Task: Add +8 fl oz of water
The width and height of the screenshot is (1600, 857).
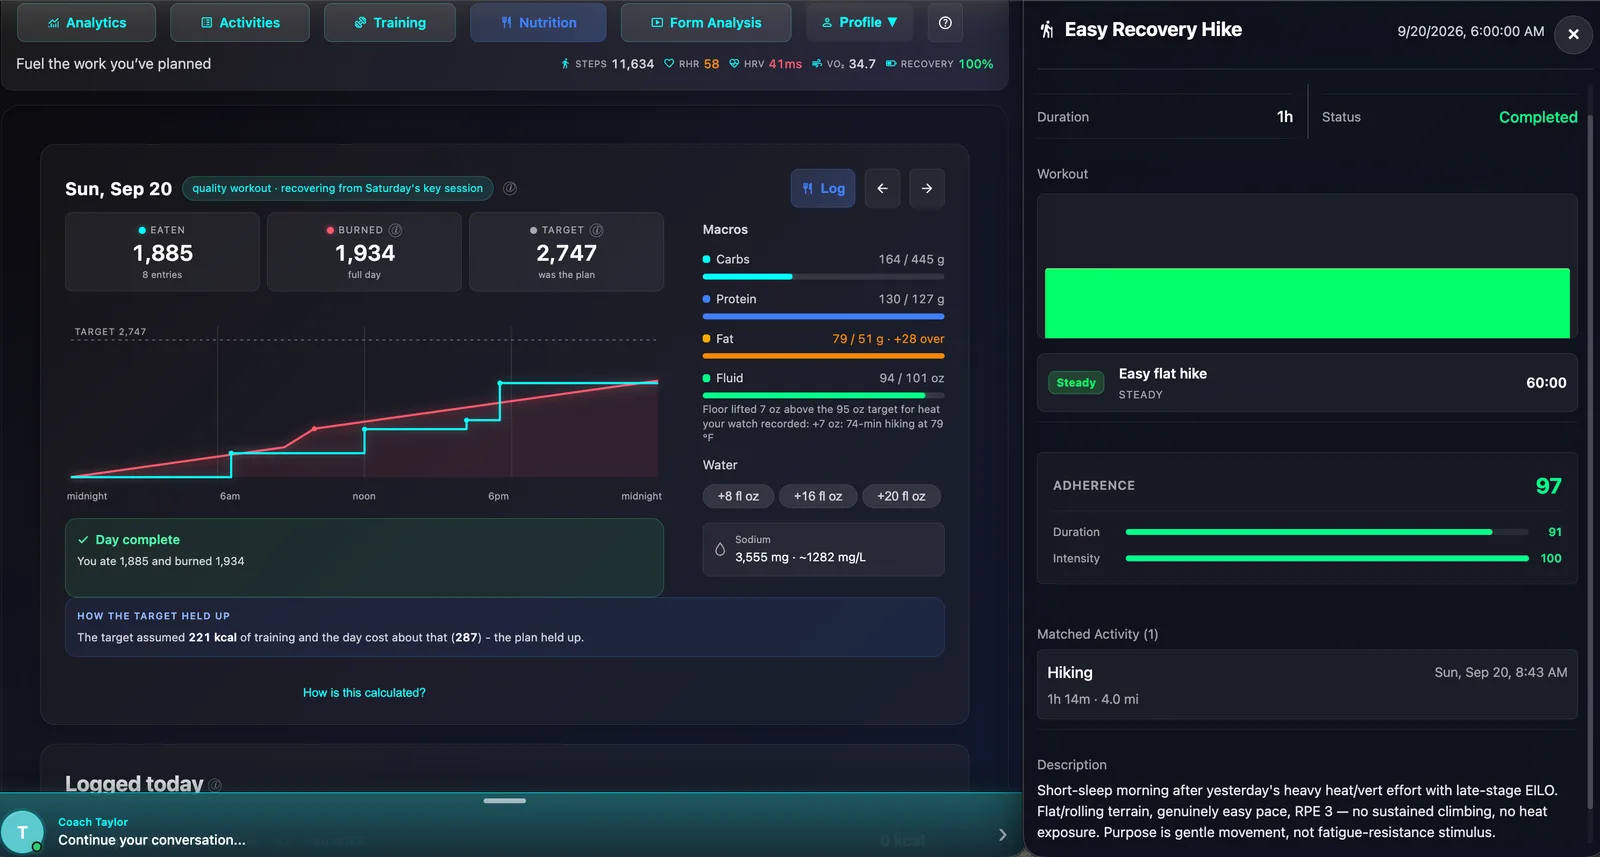Action: point(738,496)
